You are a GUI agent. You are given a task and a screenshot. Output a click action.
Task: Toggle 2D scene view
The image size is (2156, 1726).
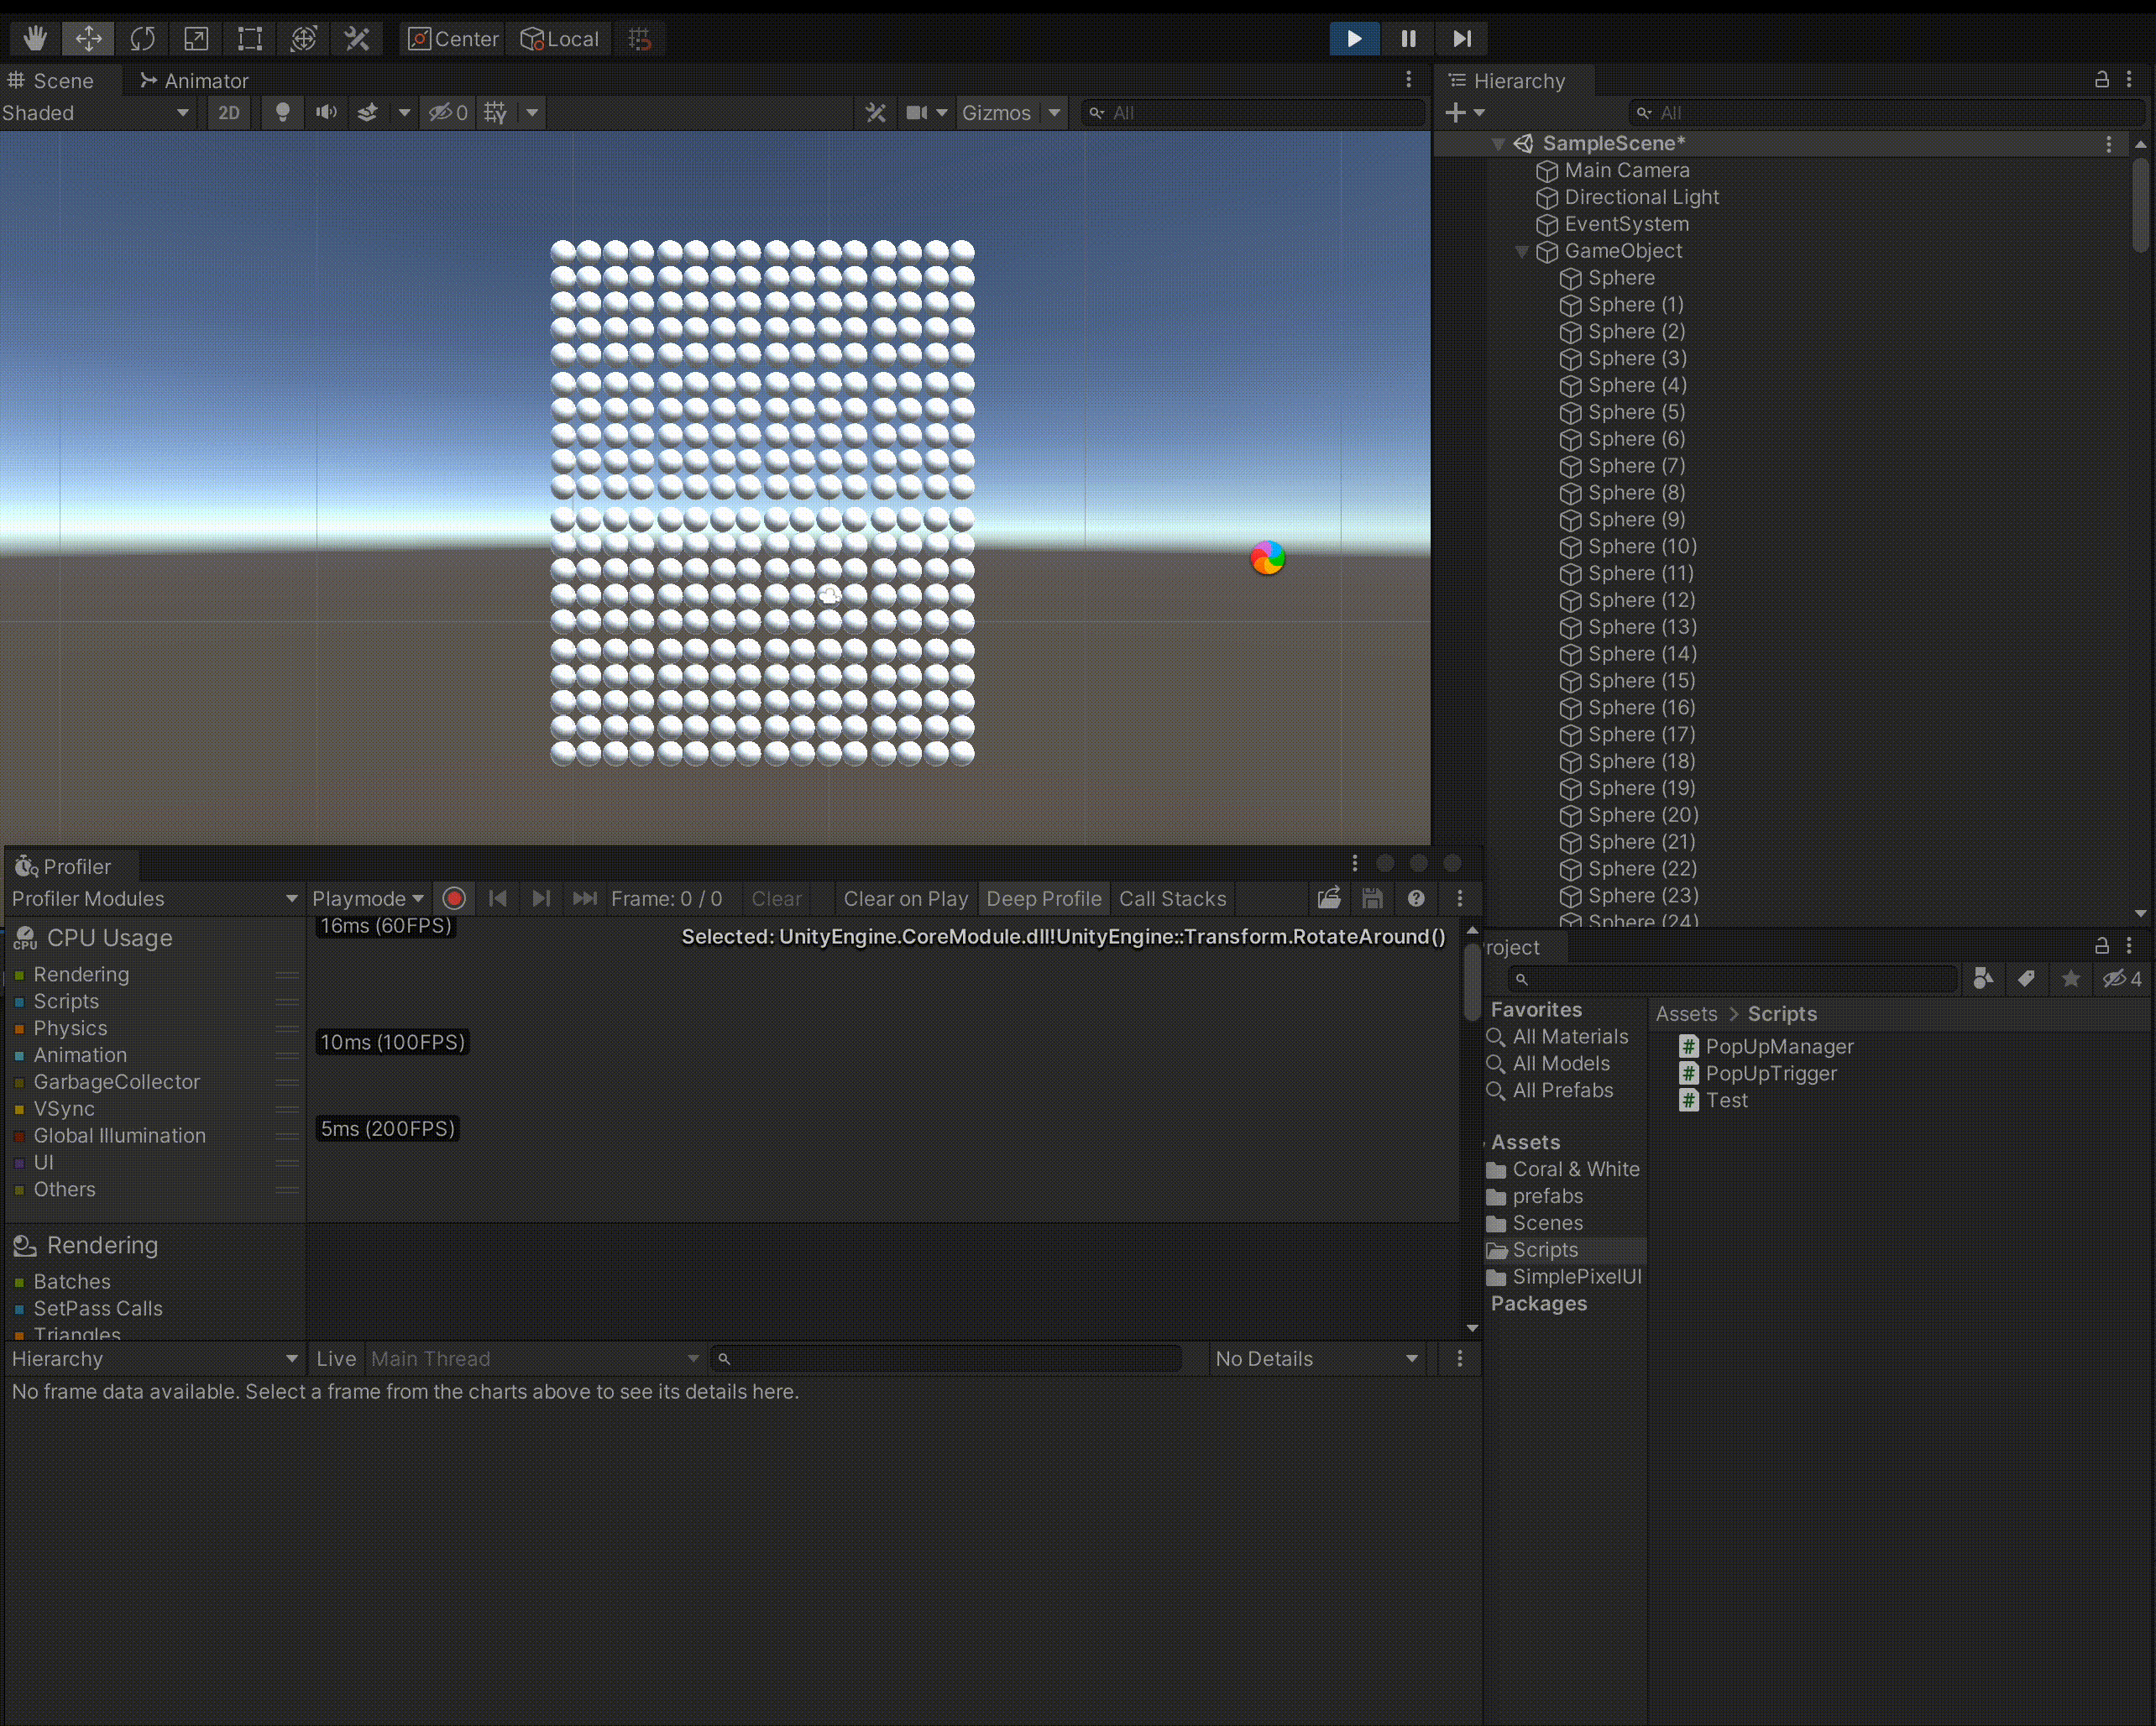[229, 113]
